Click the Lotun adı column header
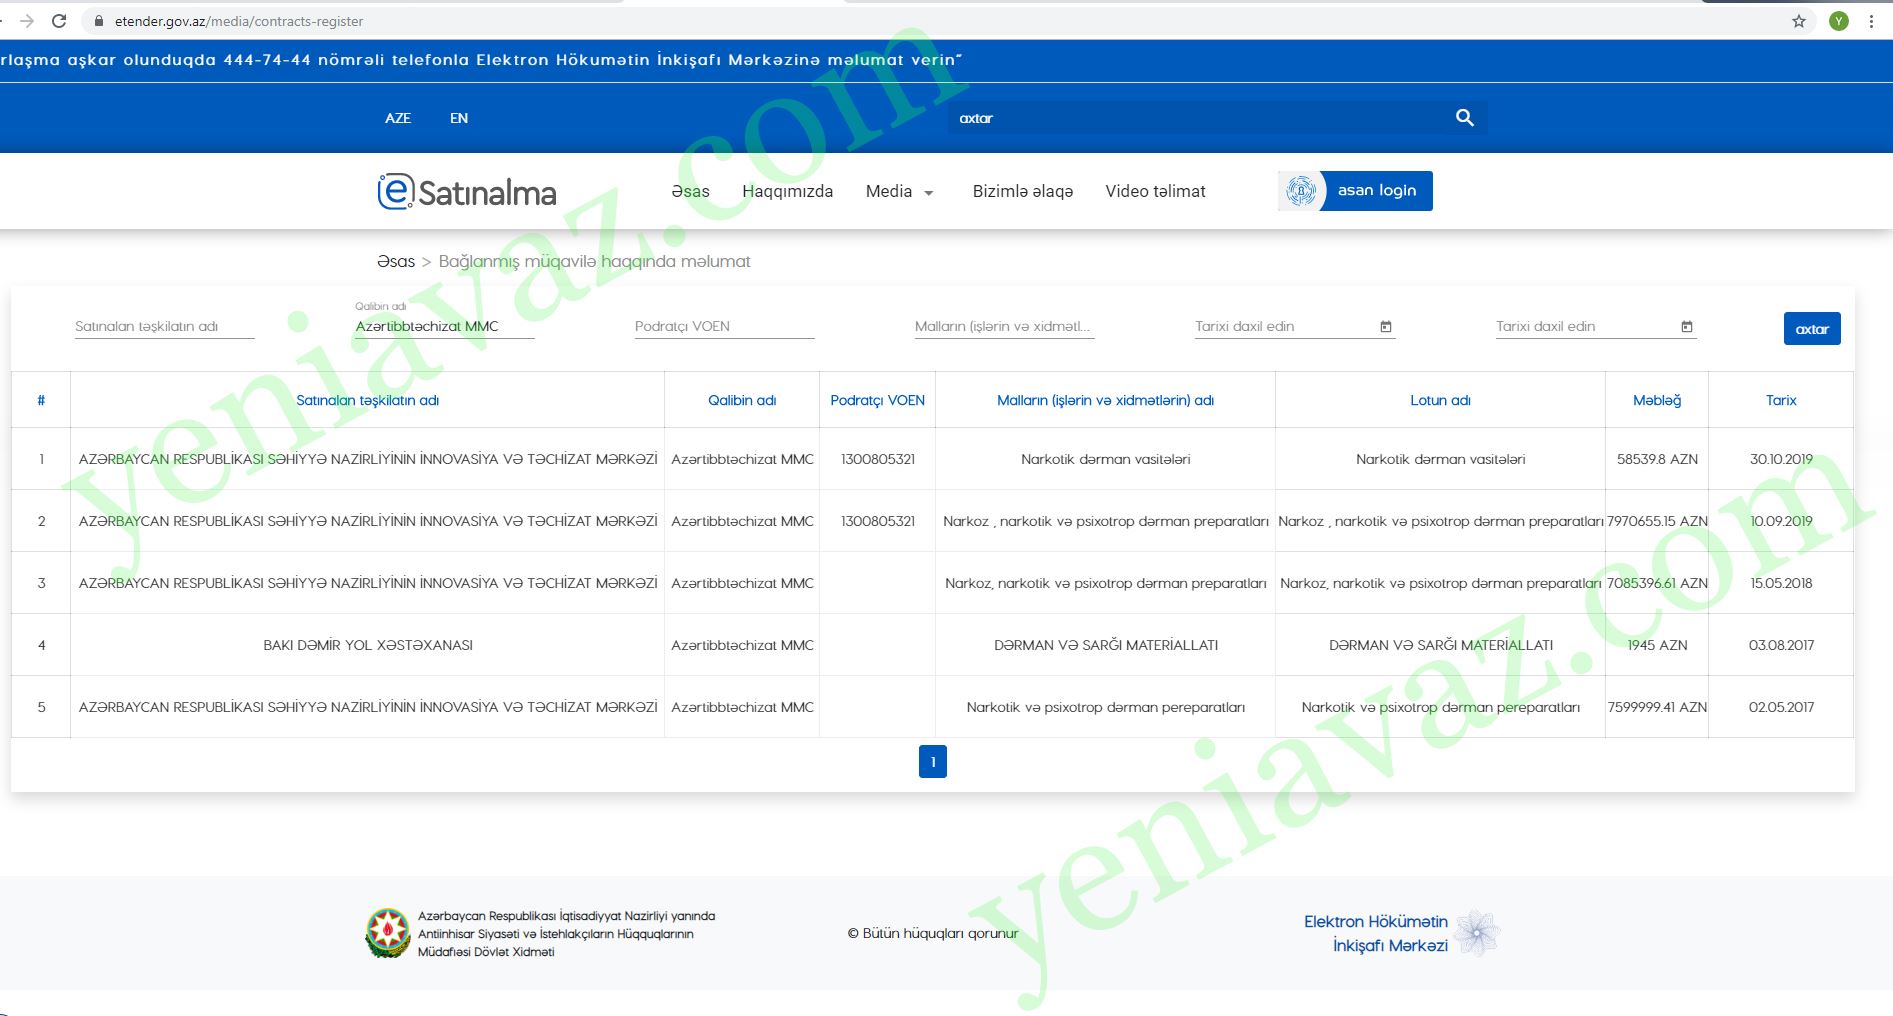Image resolution: width=1893 pixels, height=1016 pixels. [1441, 400]
